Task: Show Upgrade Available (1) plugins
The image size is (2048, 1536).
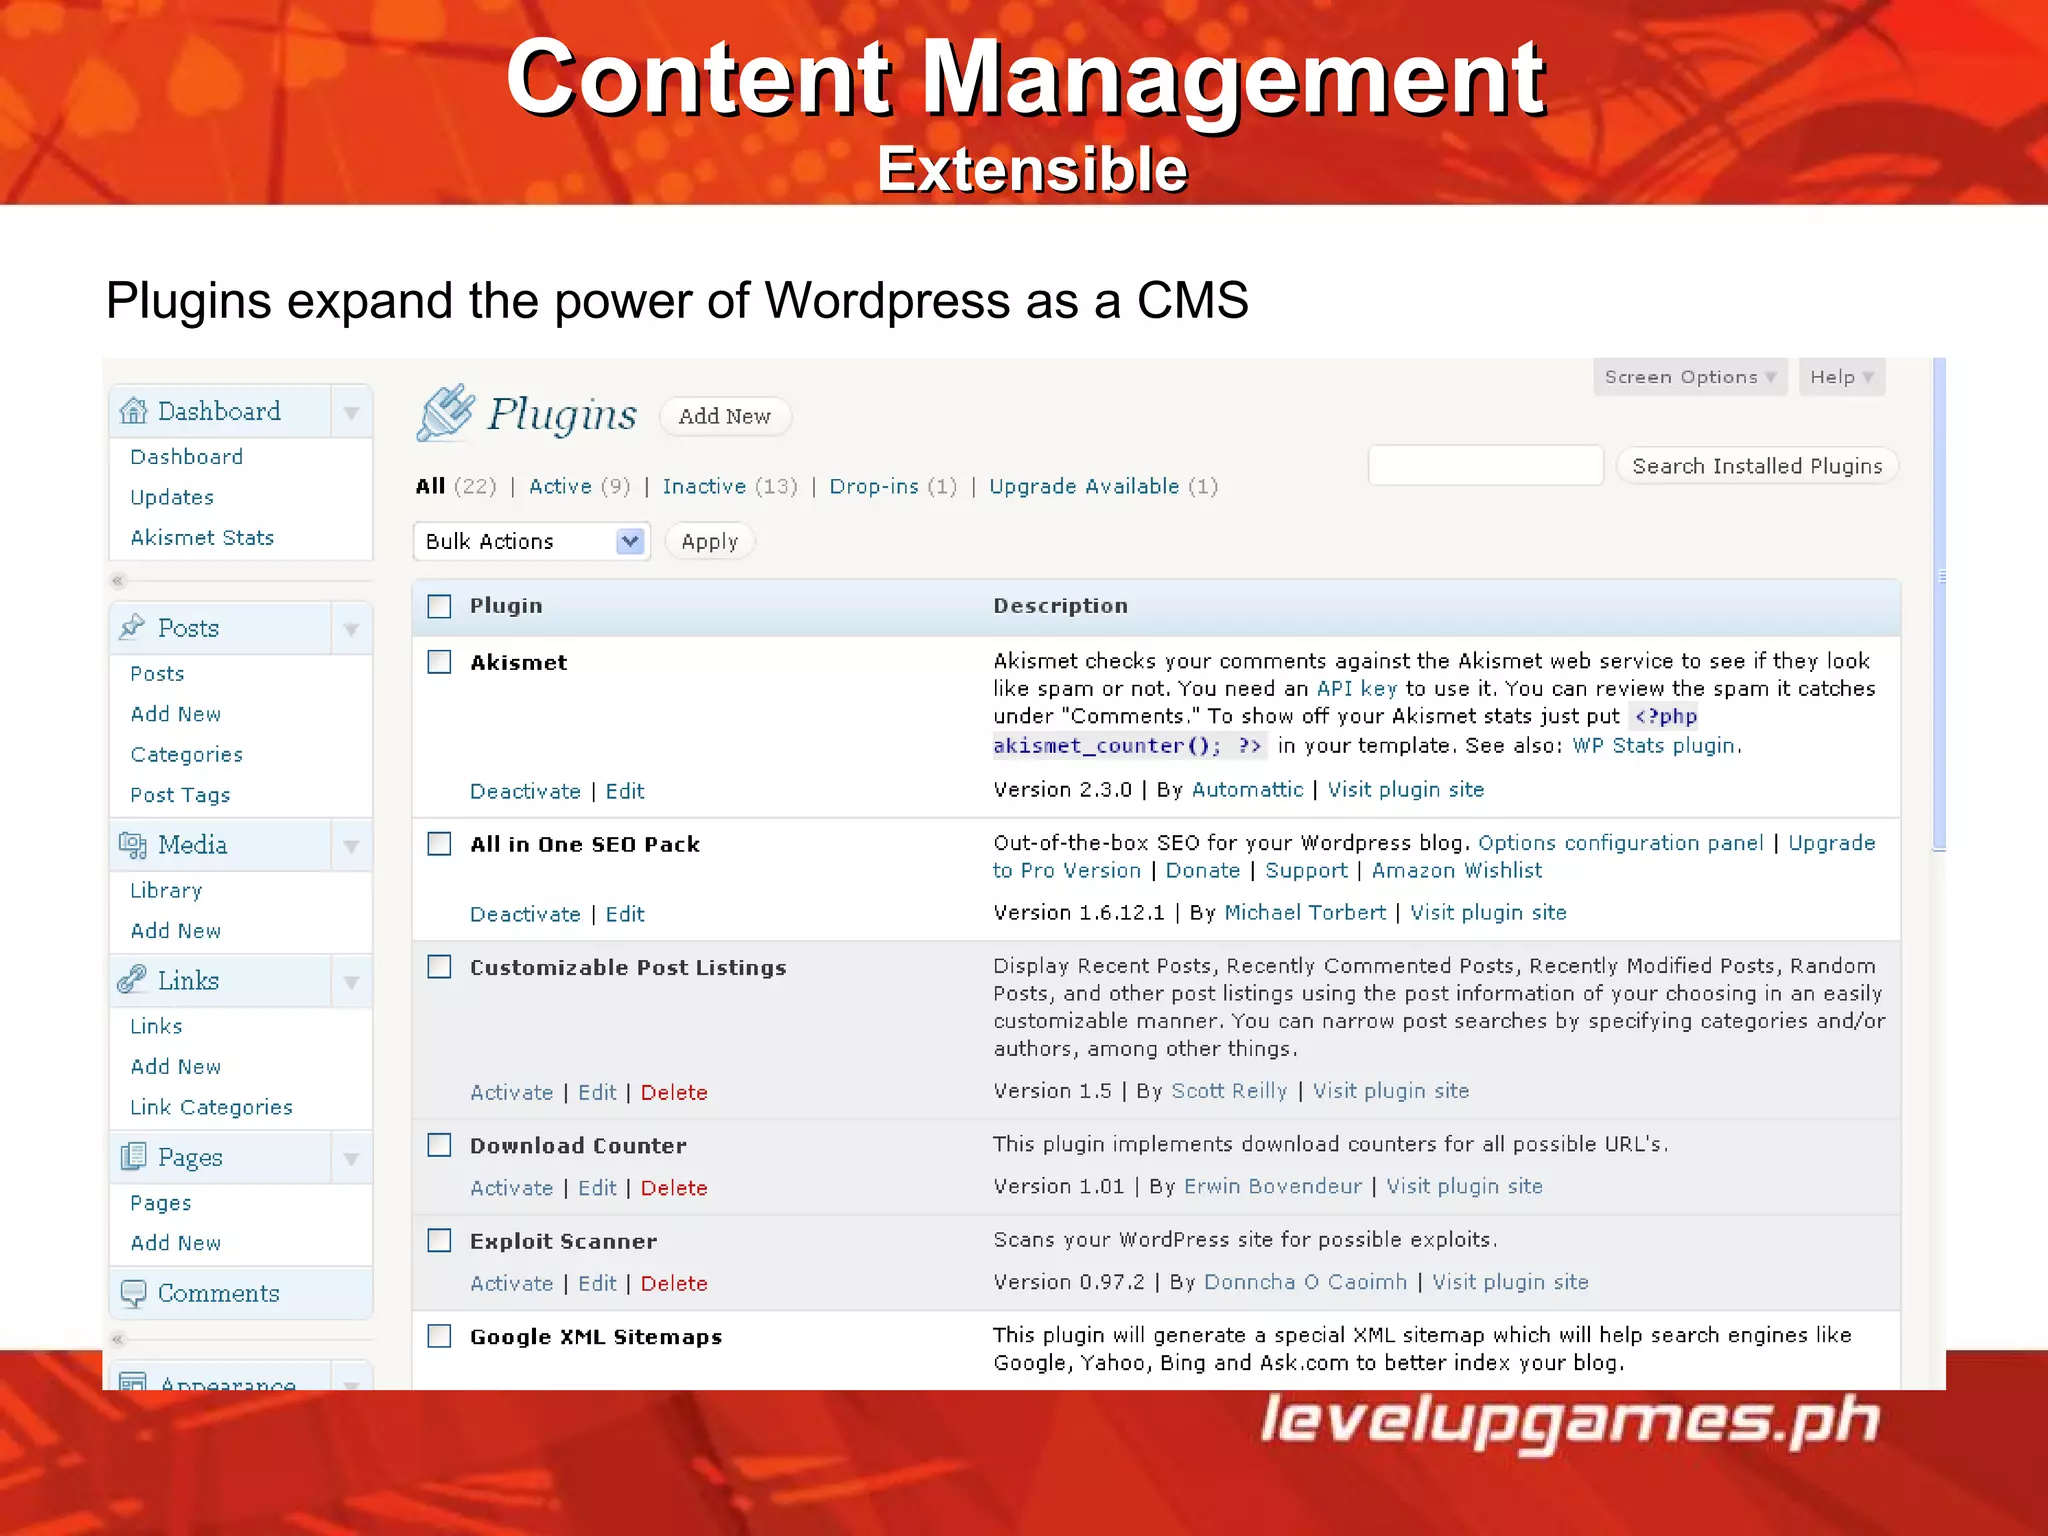Action: [1103, 486]
